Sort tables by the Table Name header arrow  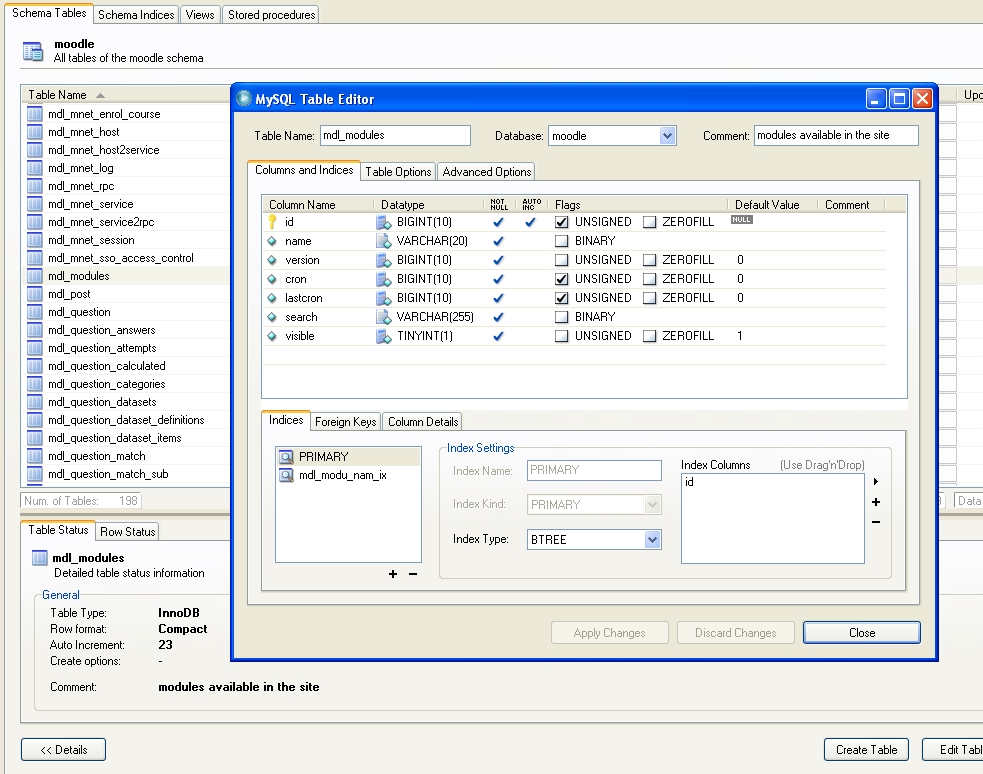100,95
